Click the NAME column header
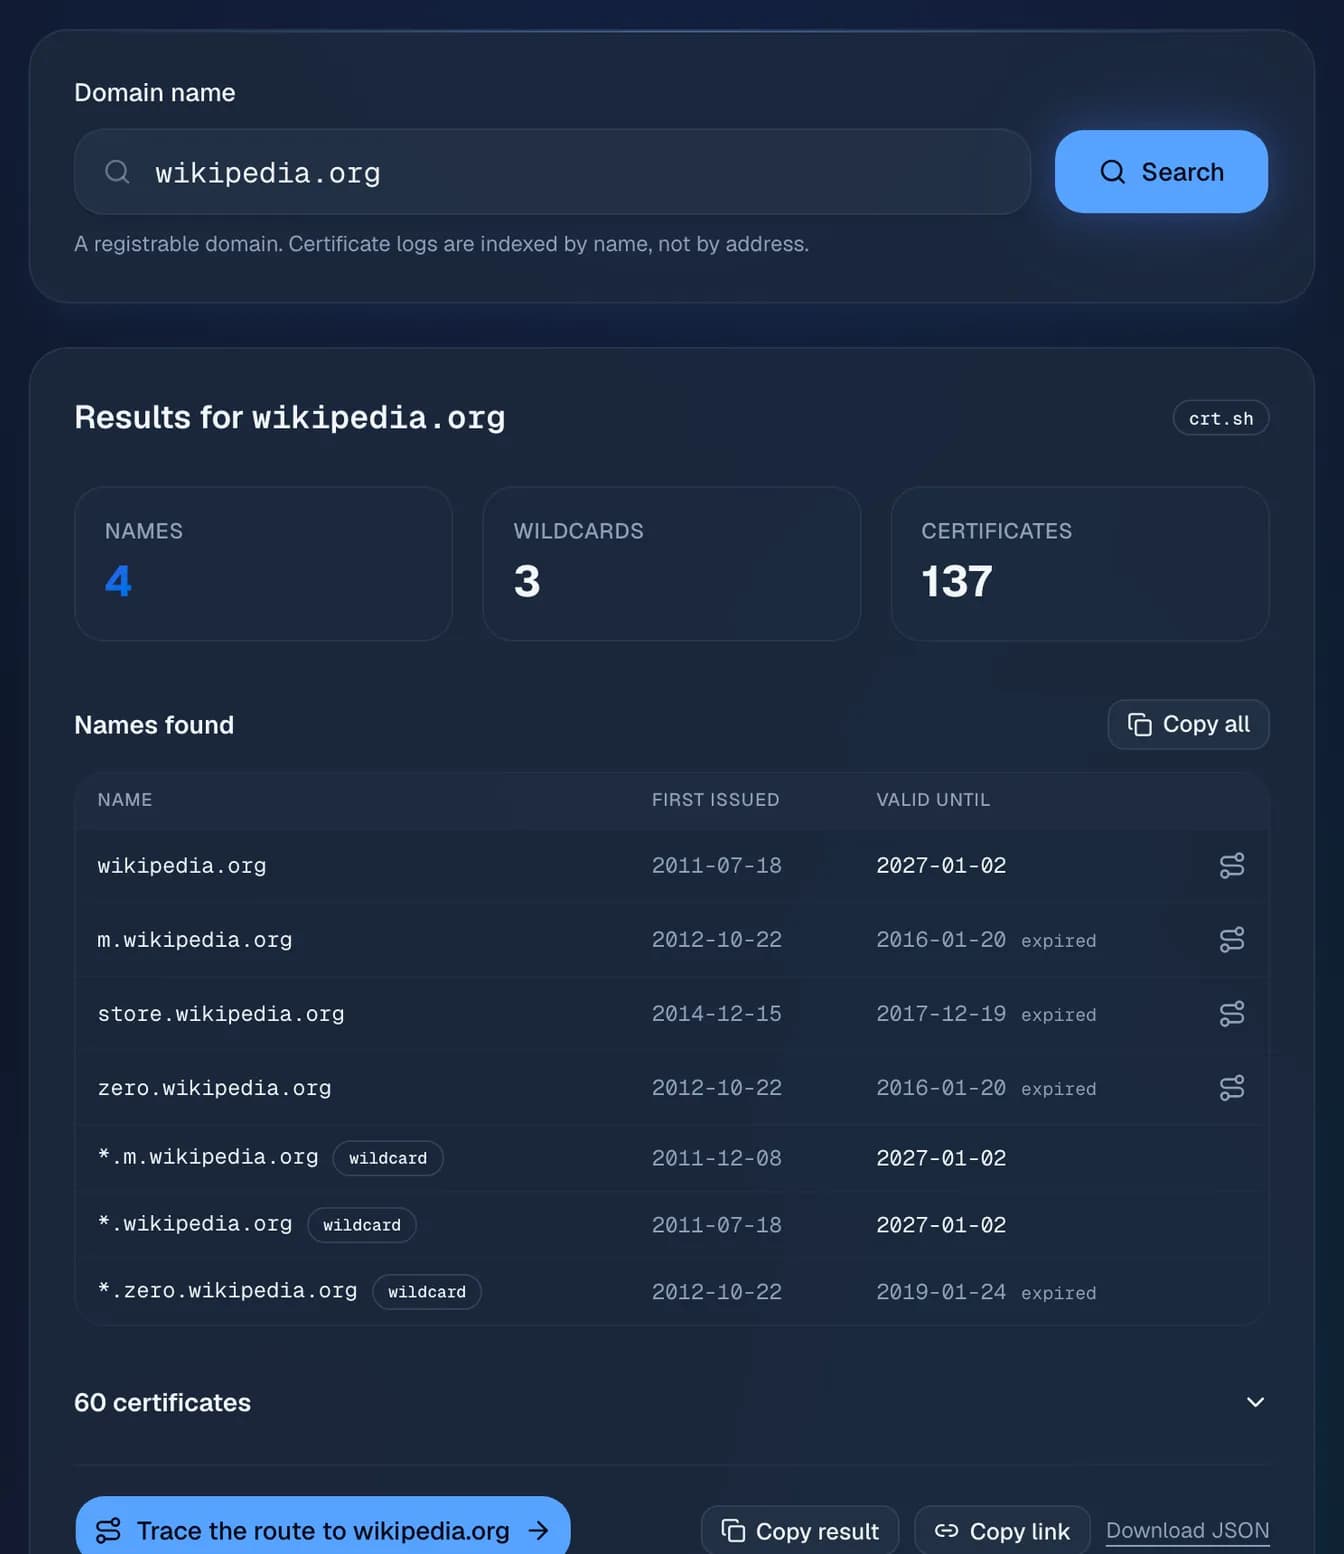This screenshot has width=1344, height=1554. point(125,800)
